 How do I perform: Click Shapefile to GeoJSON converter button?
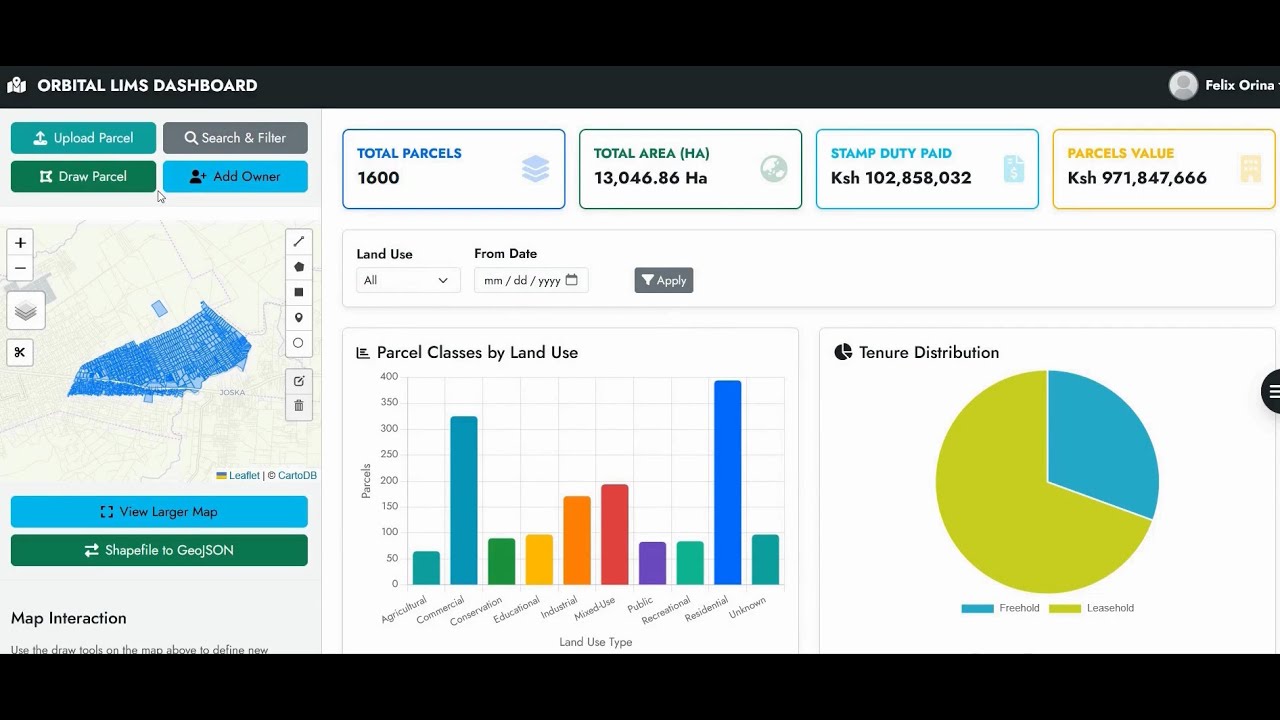tap(159, 550)
